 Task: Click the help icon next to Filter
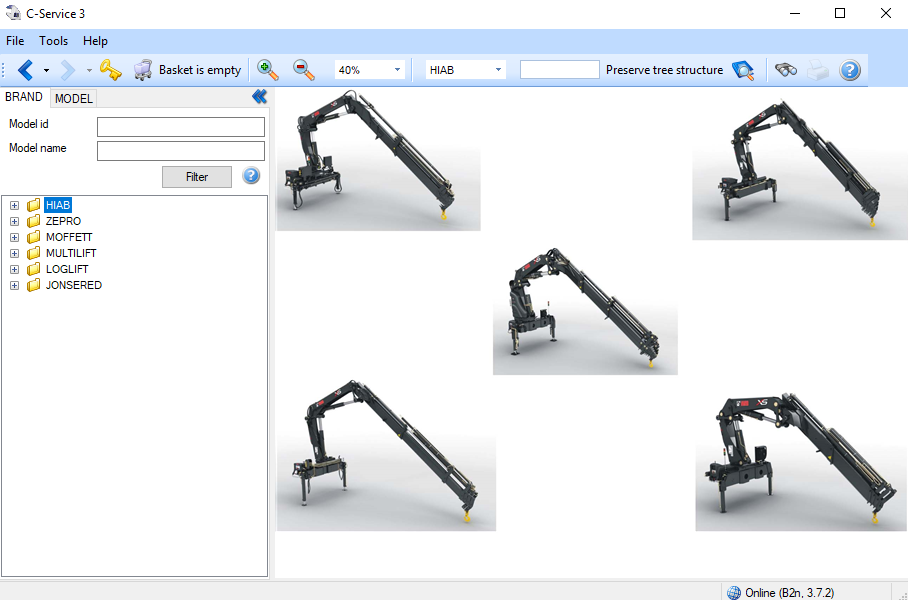click(251, 176)
